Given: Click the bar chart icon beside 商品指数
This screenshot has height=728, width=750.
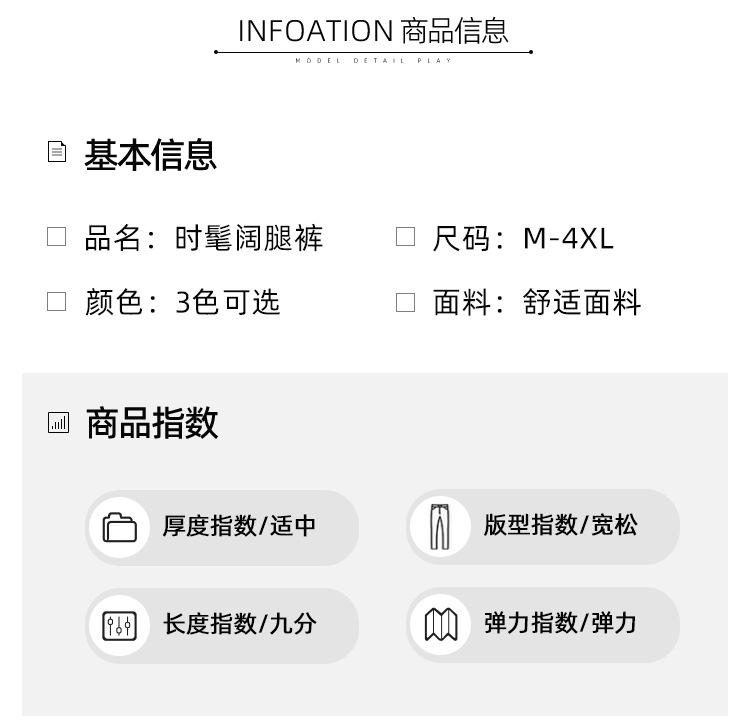Looking at the screenshot, I should click(58, 422).
